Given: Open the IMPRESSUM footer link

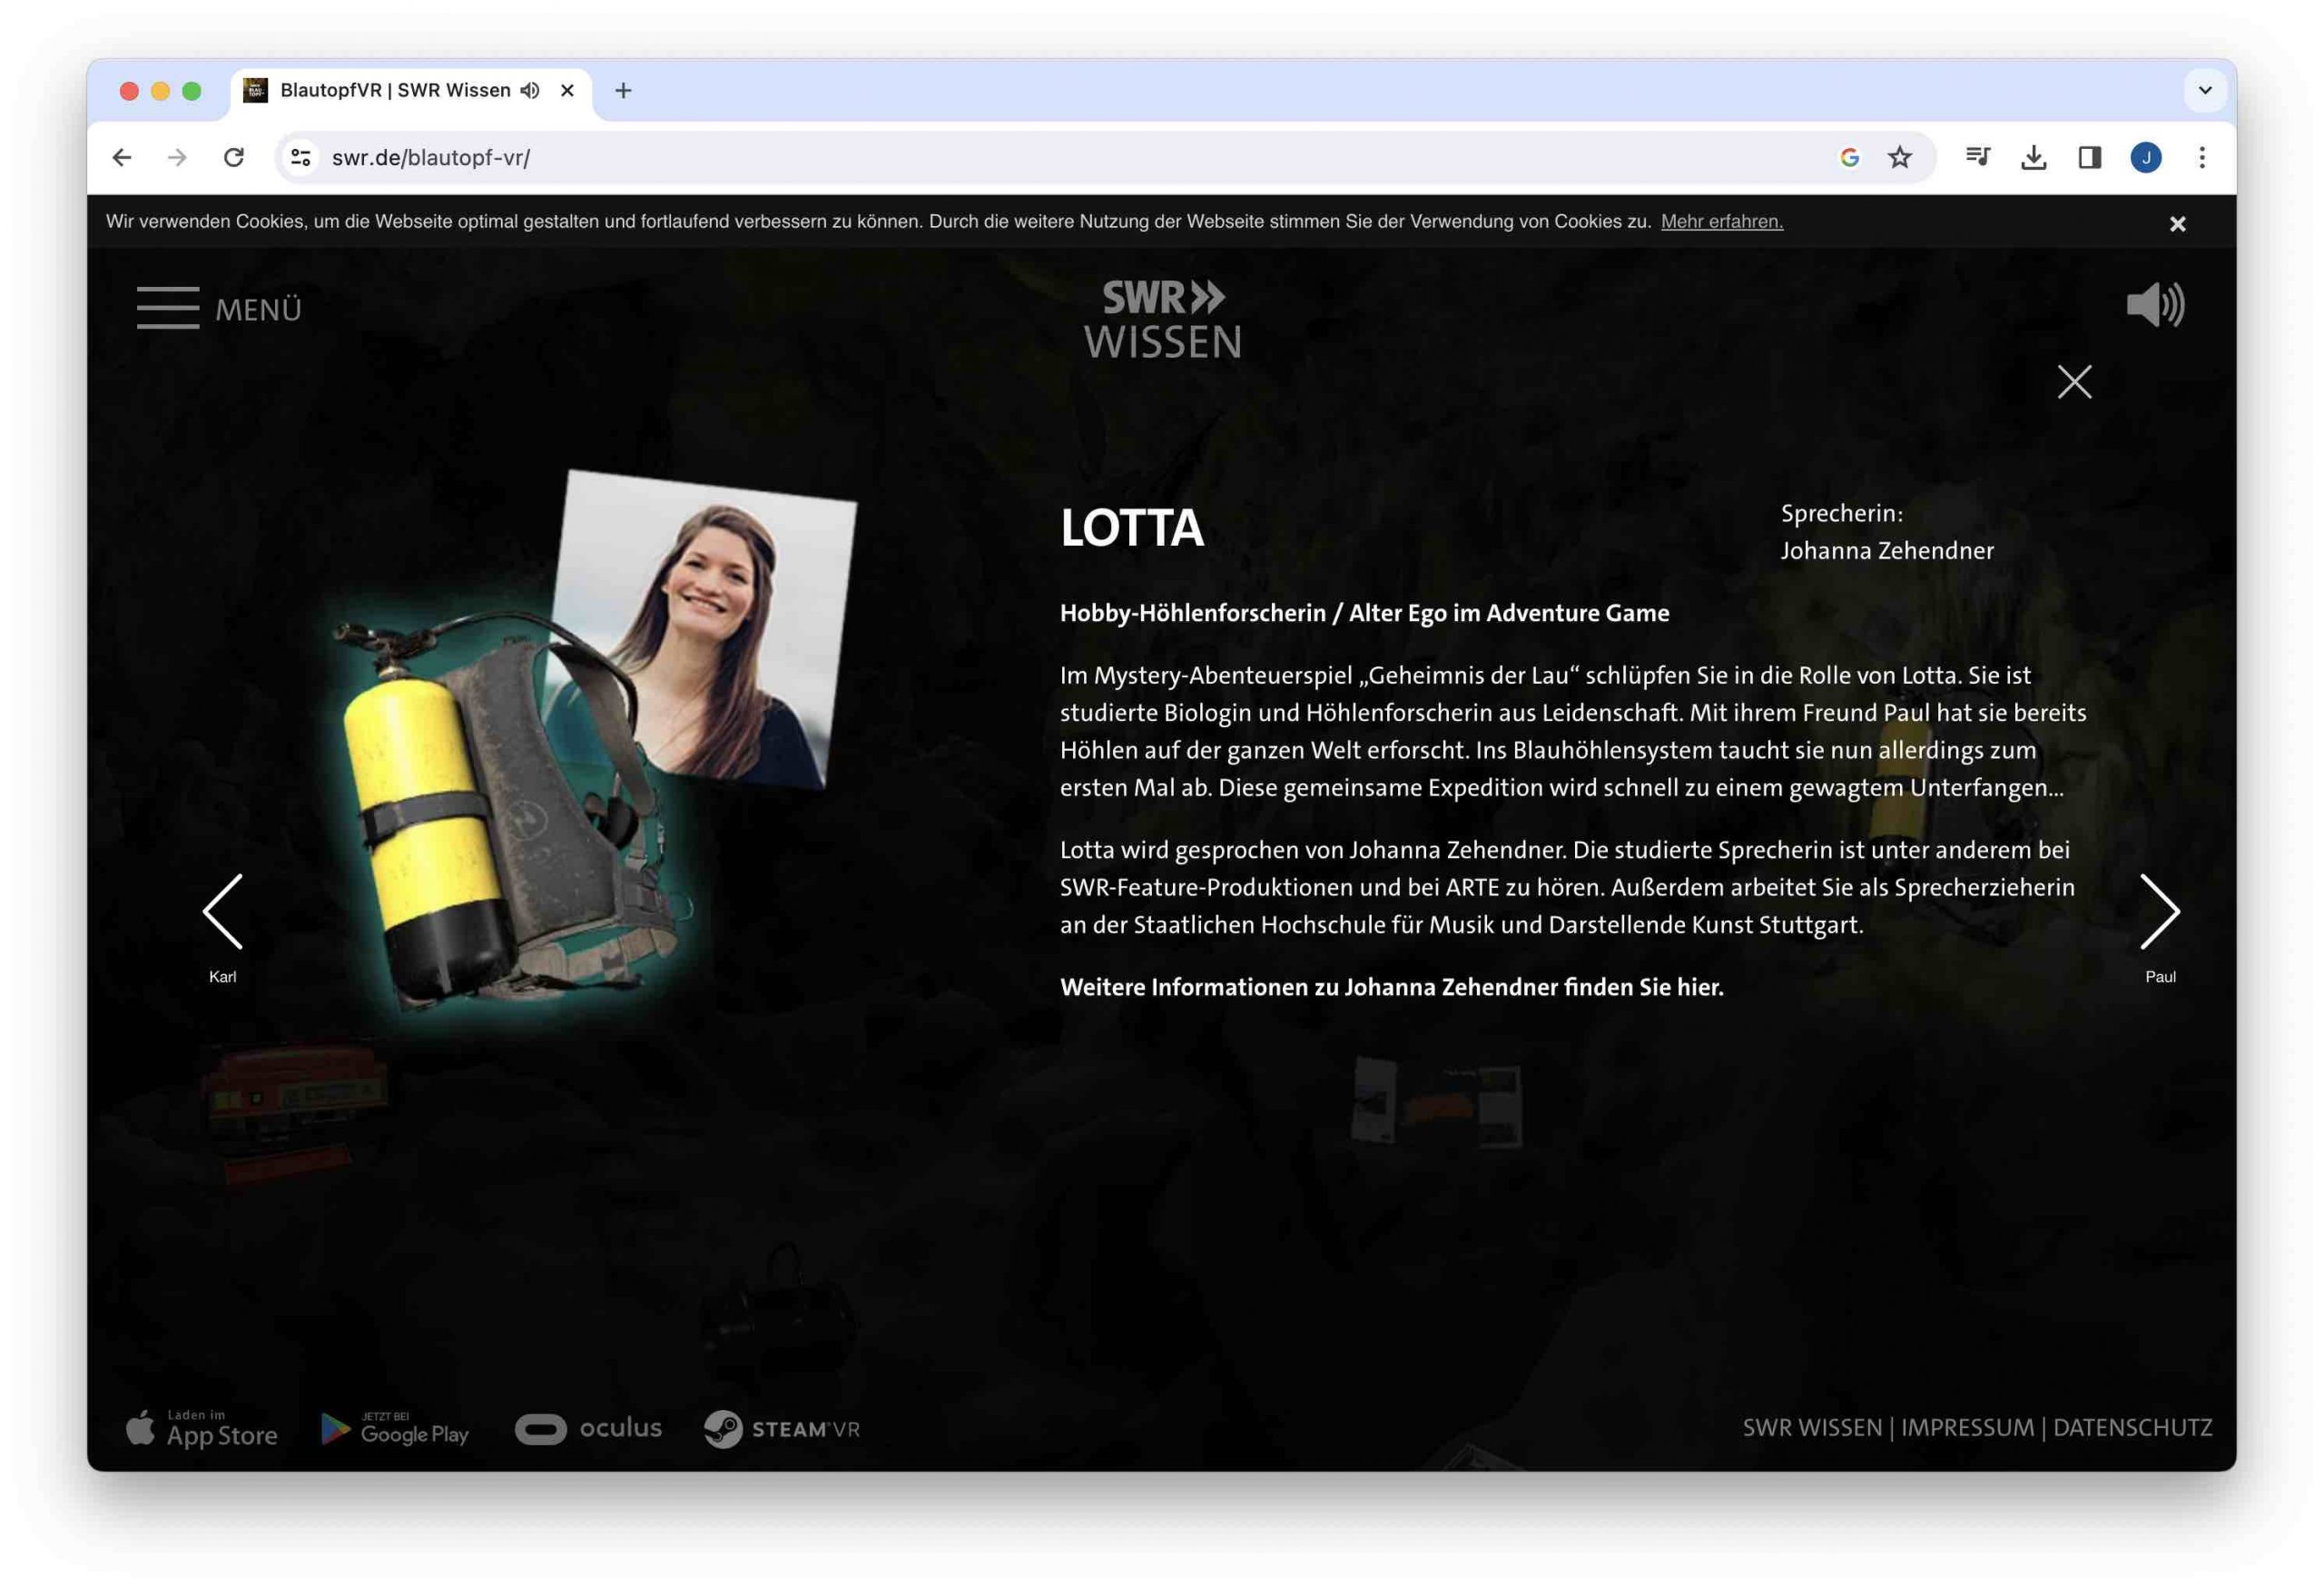Looking at the screenshot, I should [1966, 1427].
